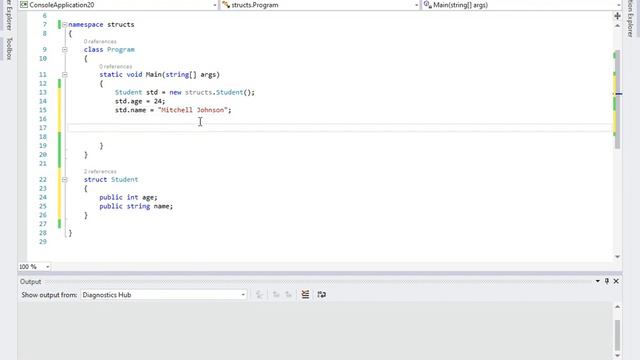Open the Solution Explorer side tab
This screenshot has width=640, height=360.
pyautogui.click(x=631, y=18)
